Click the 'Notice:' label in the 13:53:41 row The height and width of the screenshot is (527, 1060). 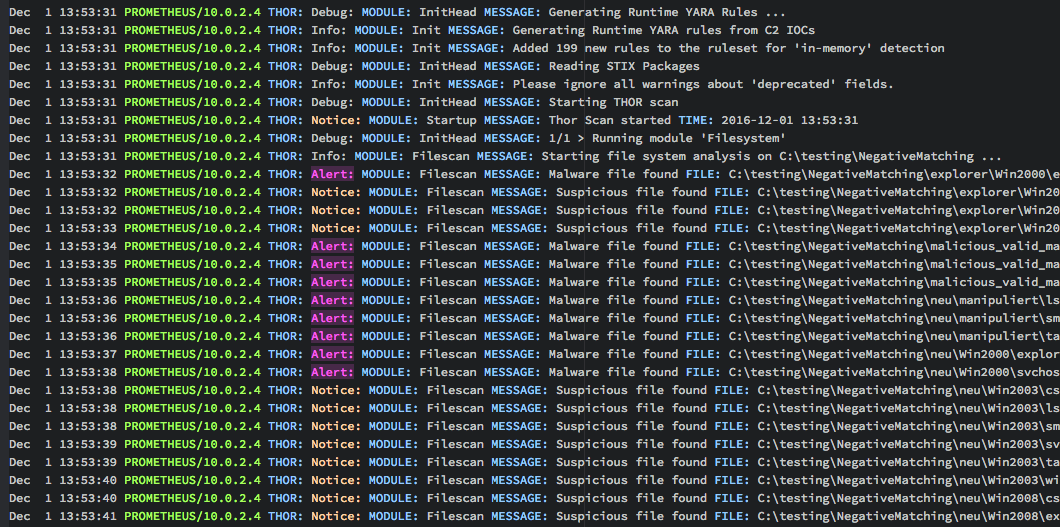[x=336, y=516]
